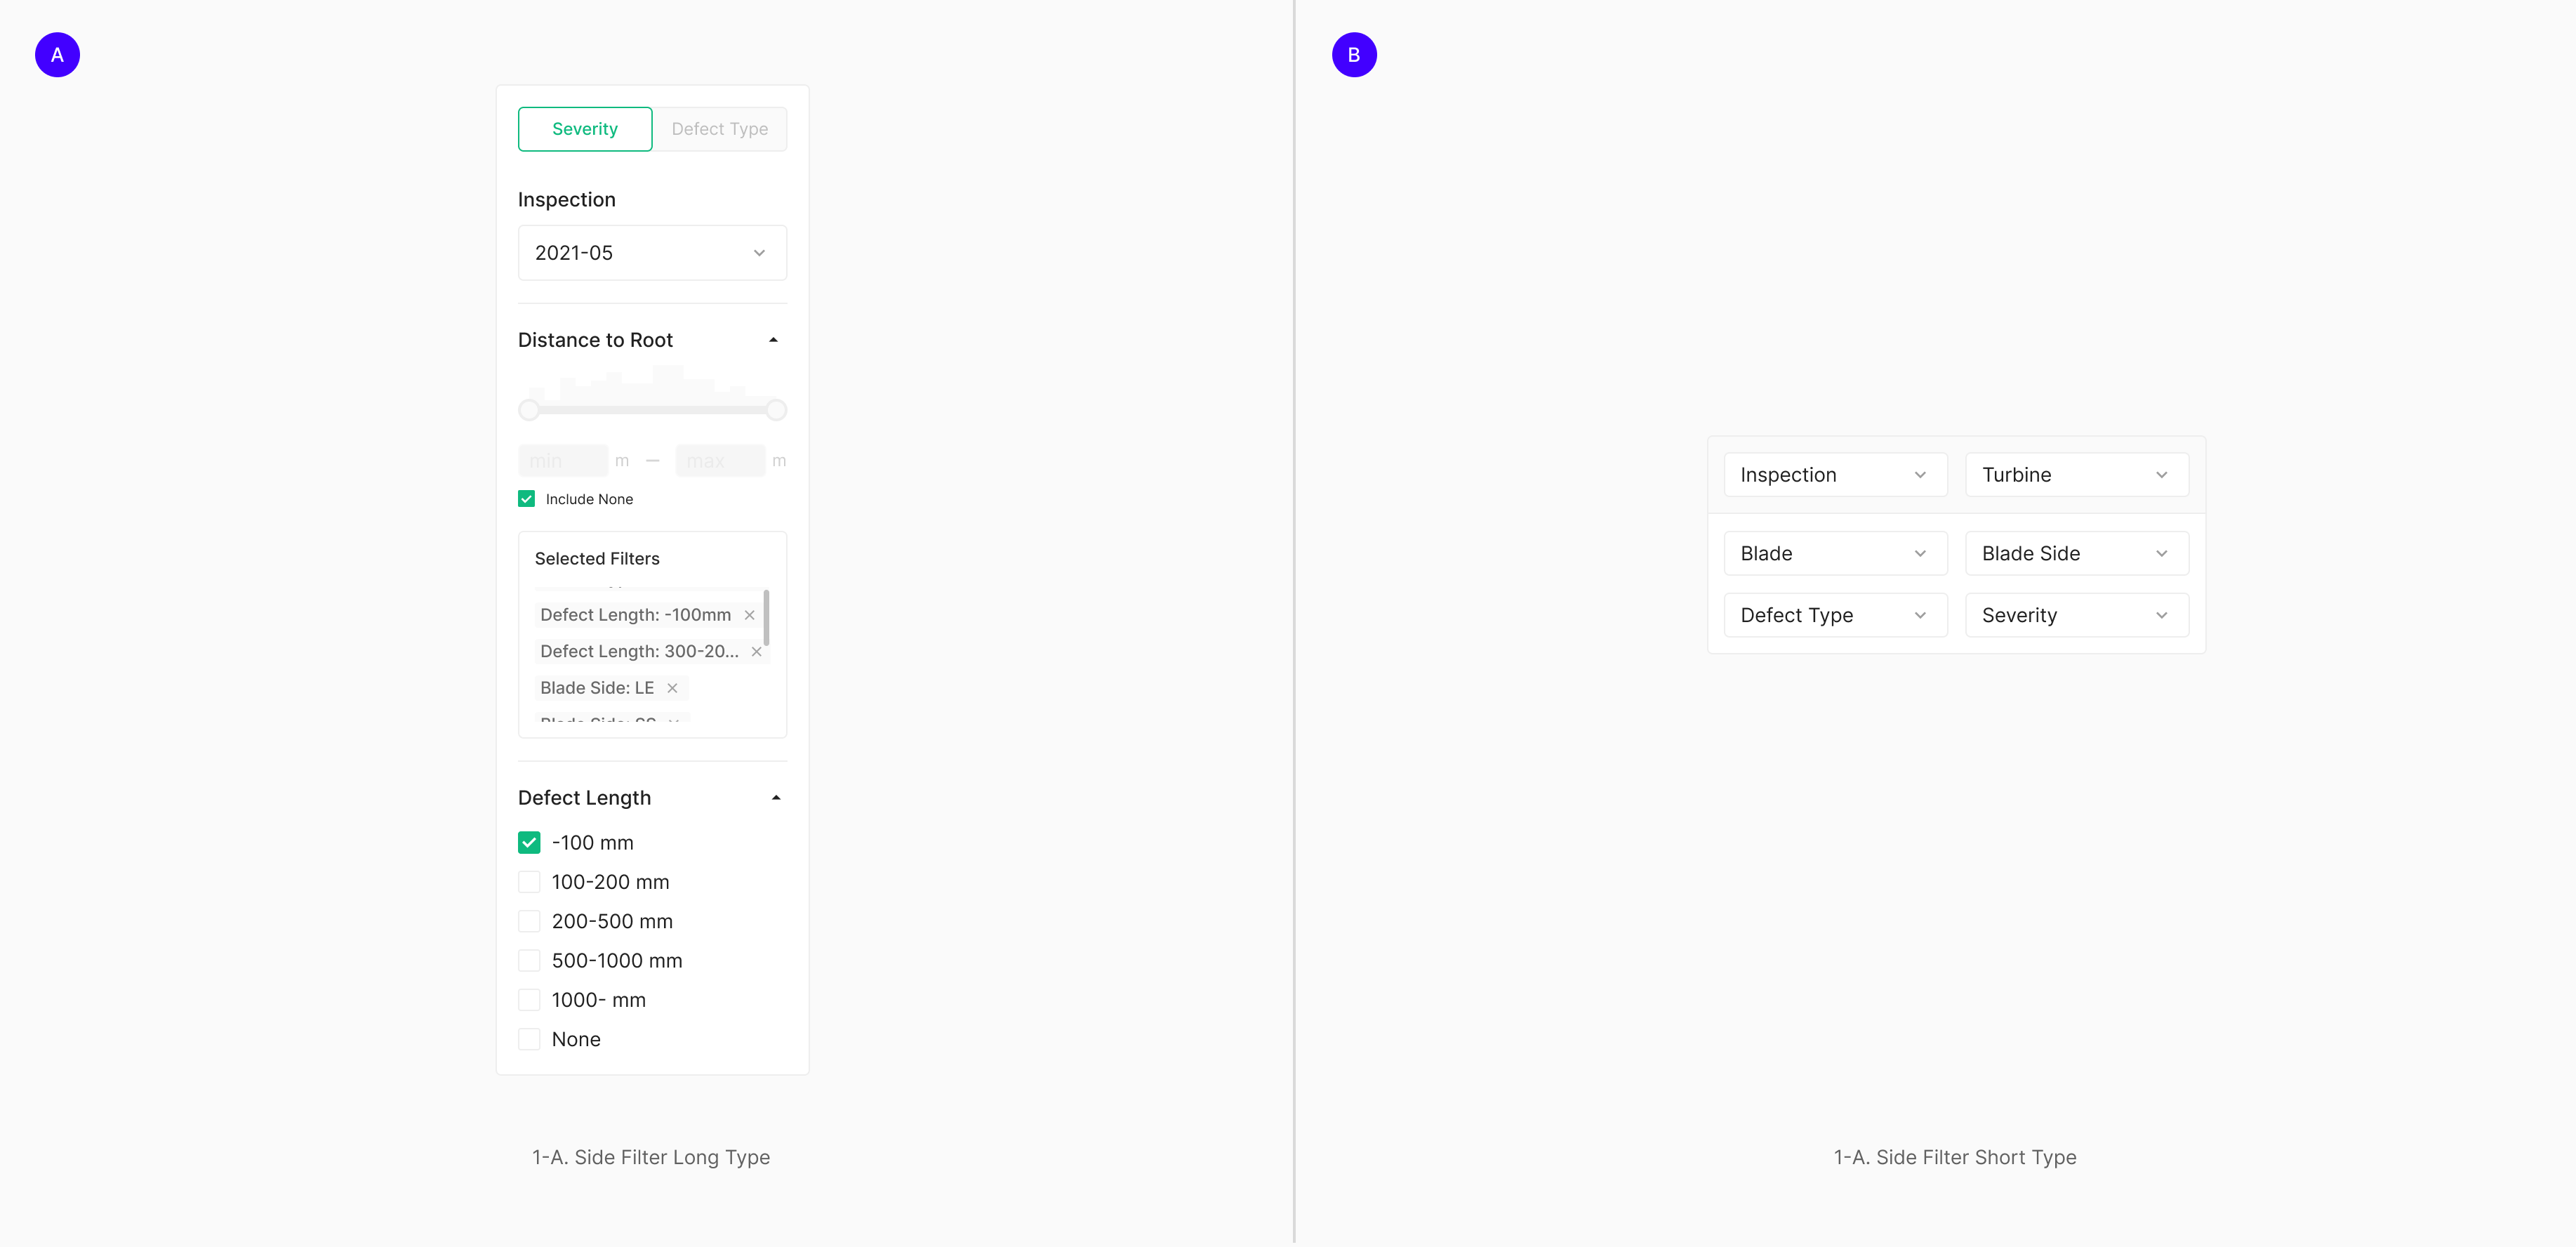Viewport: 2576px width, 1247px height.
Task: Collapse the Distance to Root section
Action: (x=773, y=340)
